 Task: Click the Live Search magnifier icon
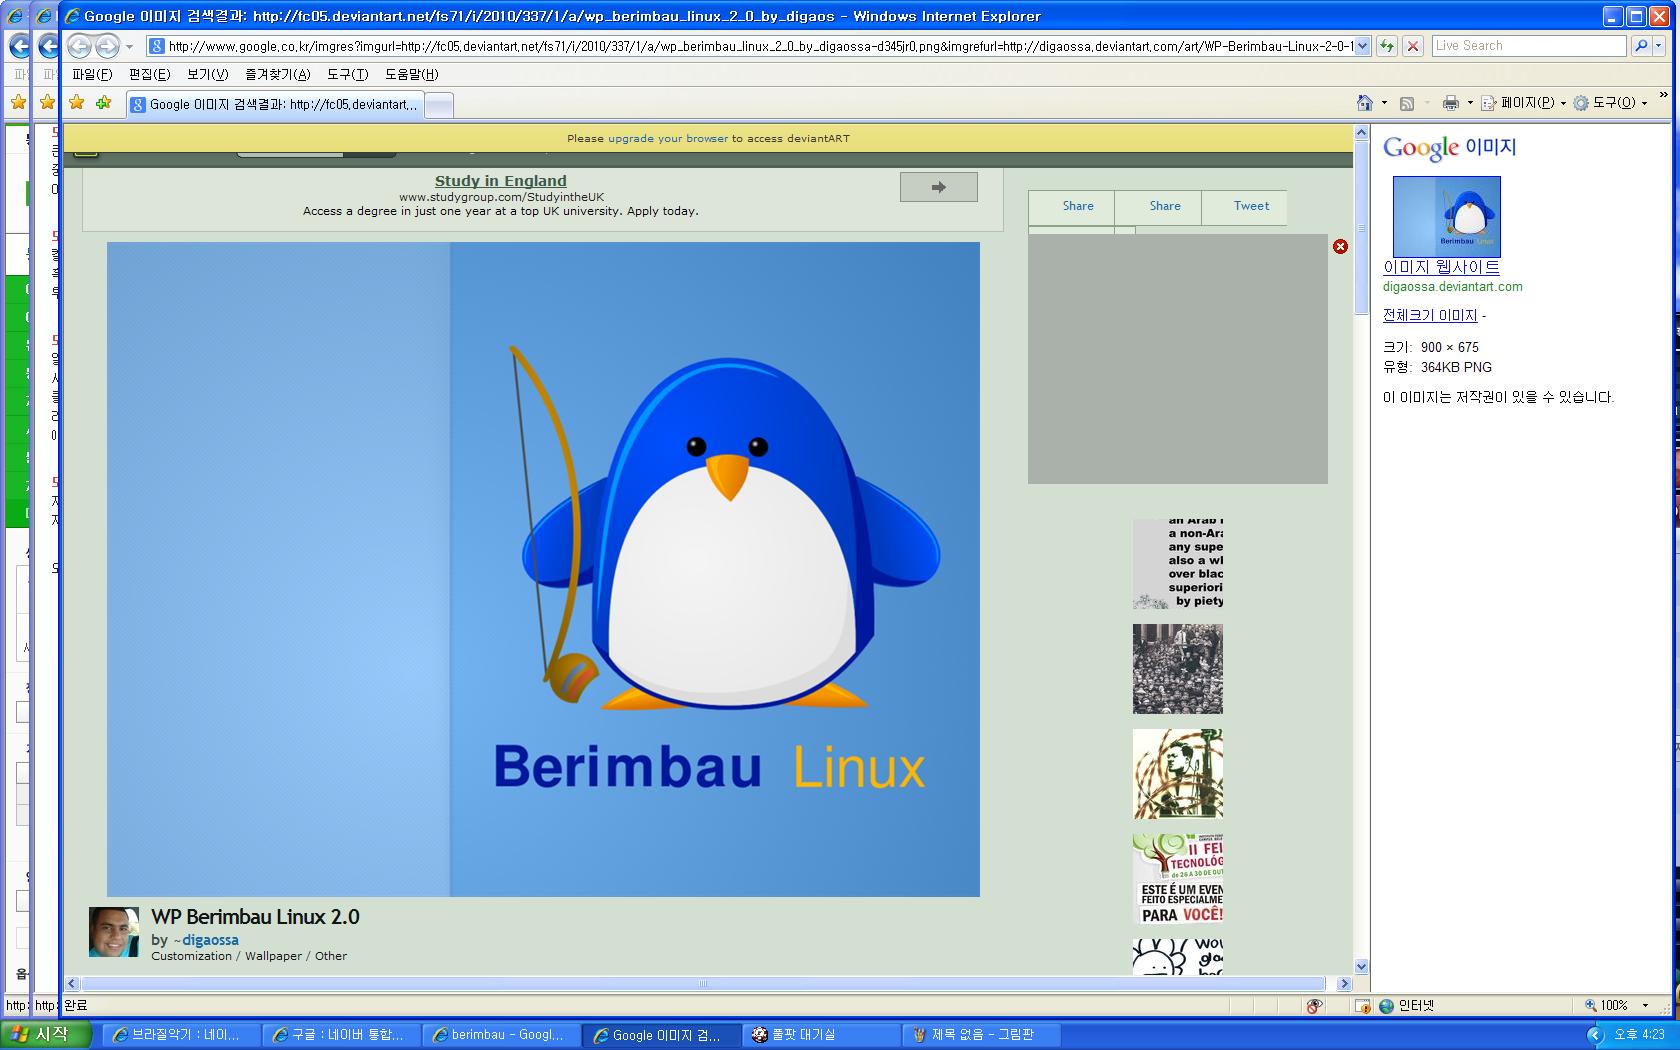(x=1640, y=46)
